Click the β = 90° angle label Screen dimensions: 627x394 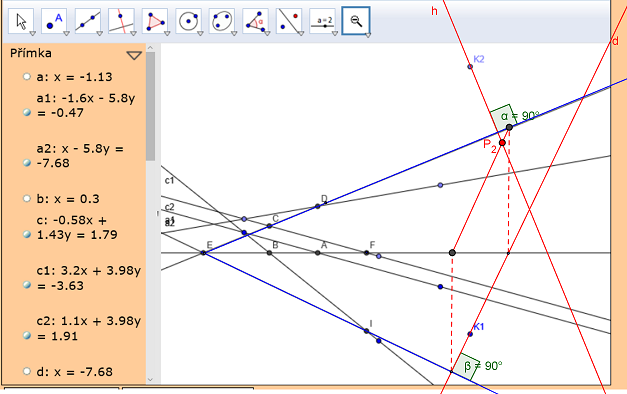pyautogui.click(x=483, y=366)
